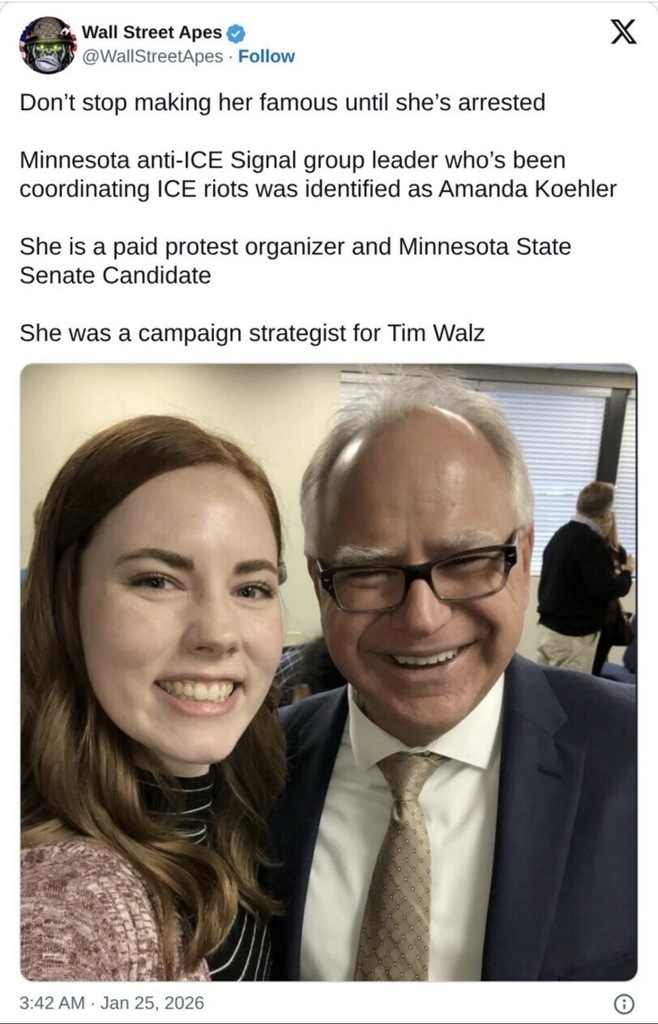Click the 'paid protest organizer' paragraph
This screenshot has height=1024, width=658.
tap(295, 261)
